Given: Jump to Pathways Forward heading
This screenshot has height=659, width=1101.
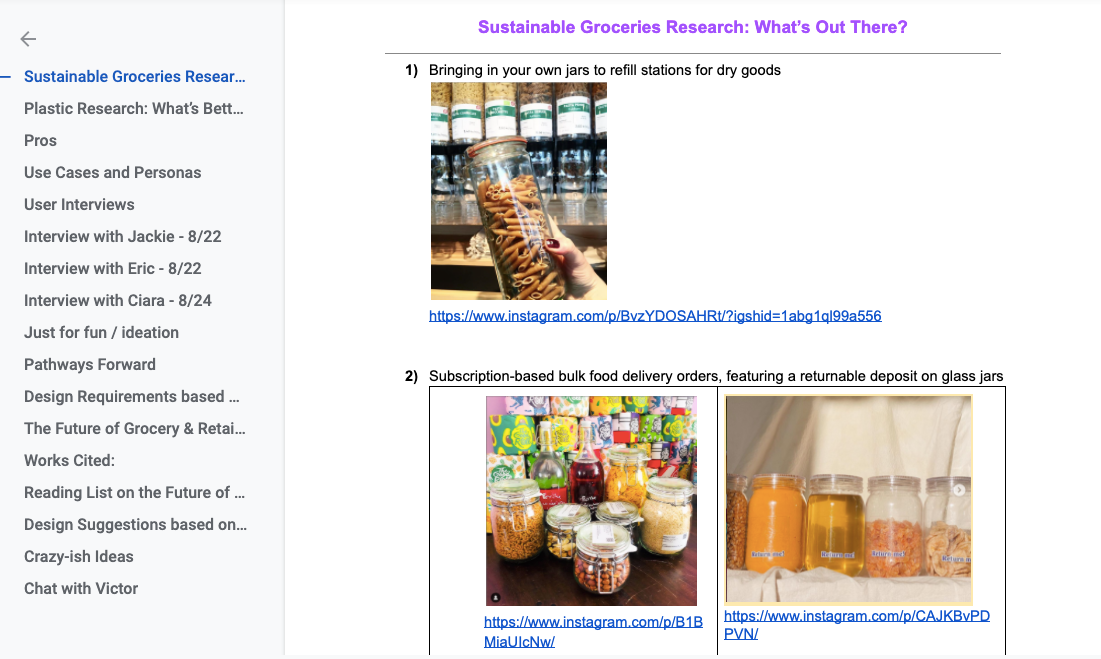Looking at the screenshot, I should pyautogui.click(x=90, y=364).
